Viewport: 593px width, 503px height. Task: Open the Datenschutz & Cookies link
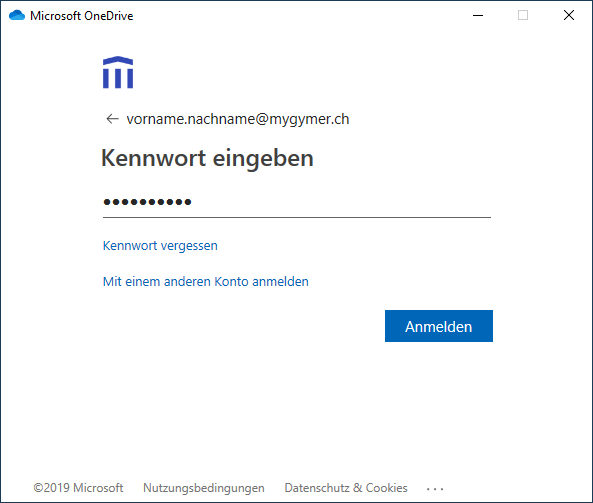pos(346,488)
